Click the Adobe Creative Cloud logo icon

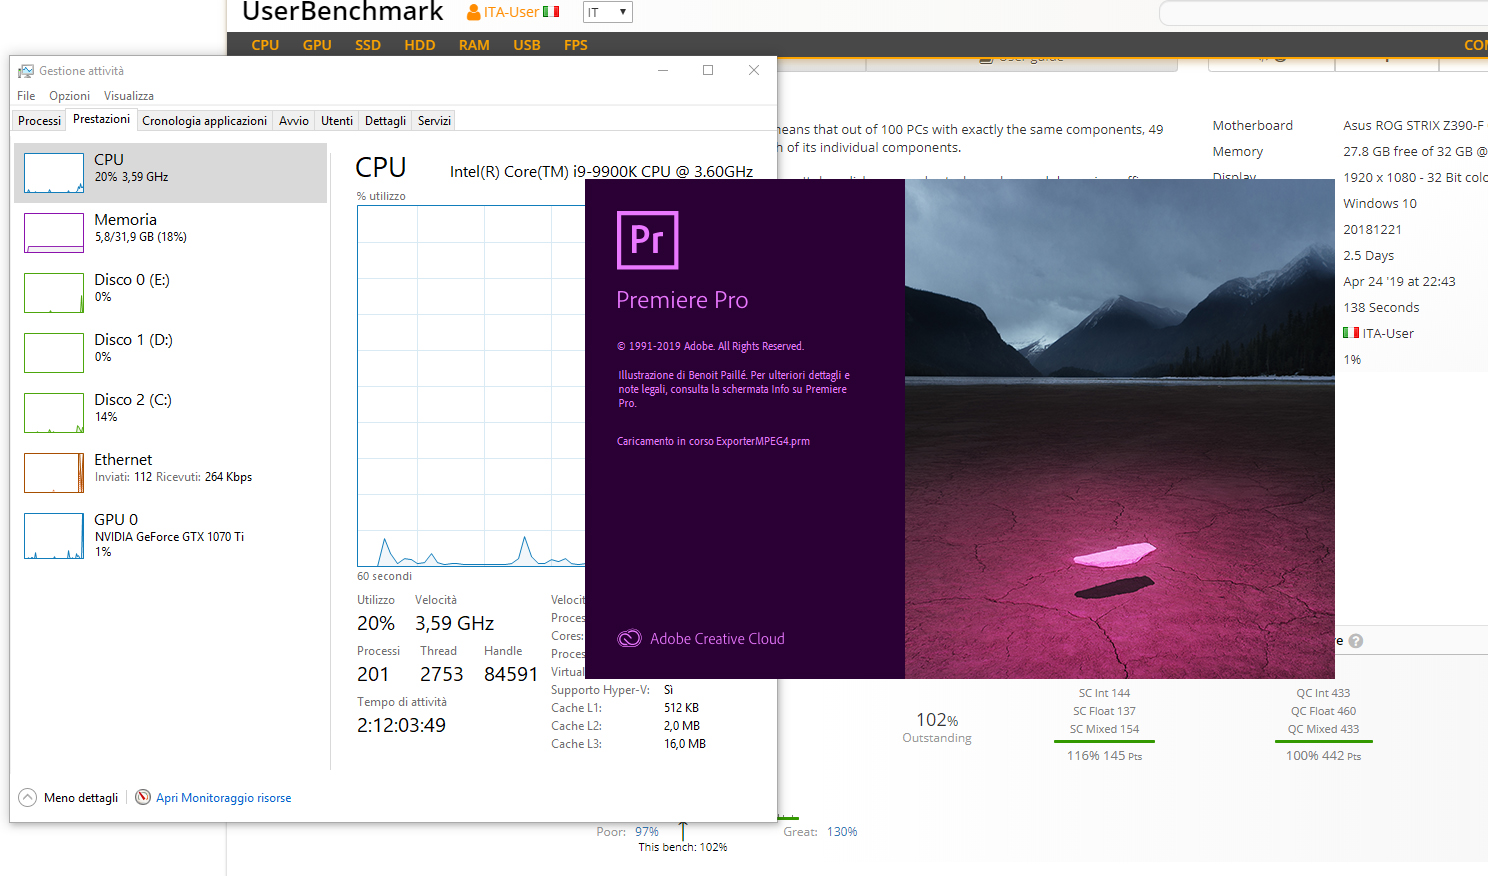629,639
